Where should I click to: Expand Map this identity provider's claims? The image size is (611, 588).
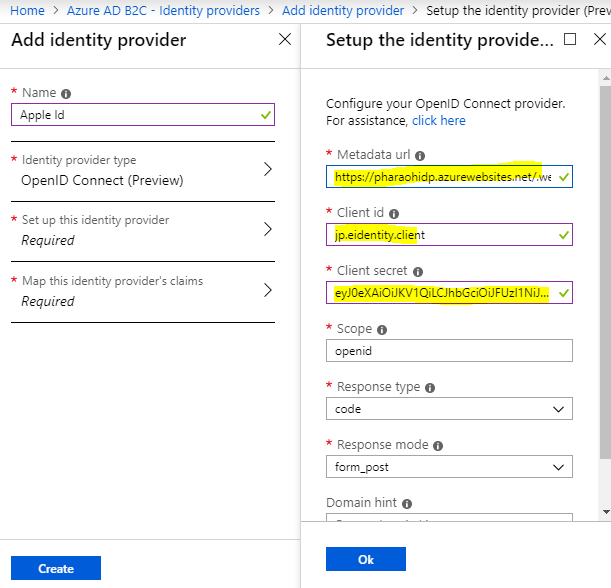point(143,291)
